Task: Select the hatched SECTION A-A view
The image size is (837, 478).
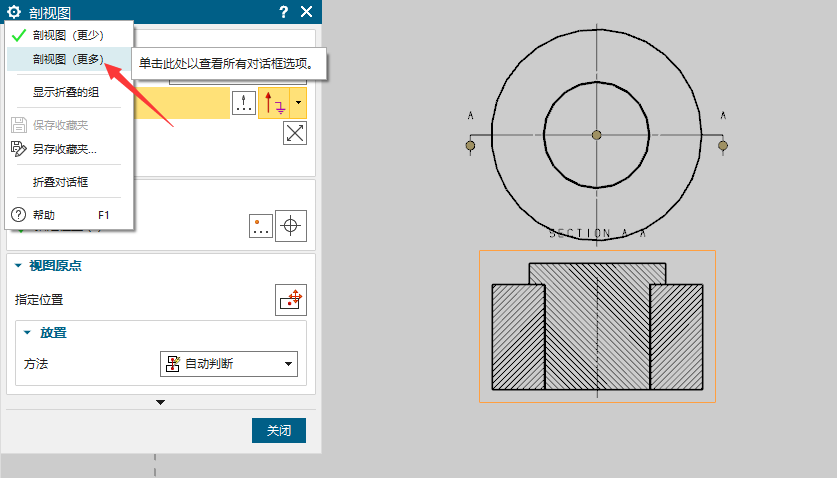Action: tap(597, 327)
